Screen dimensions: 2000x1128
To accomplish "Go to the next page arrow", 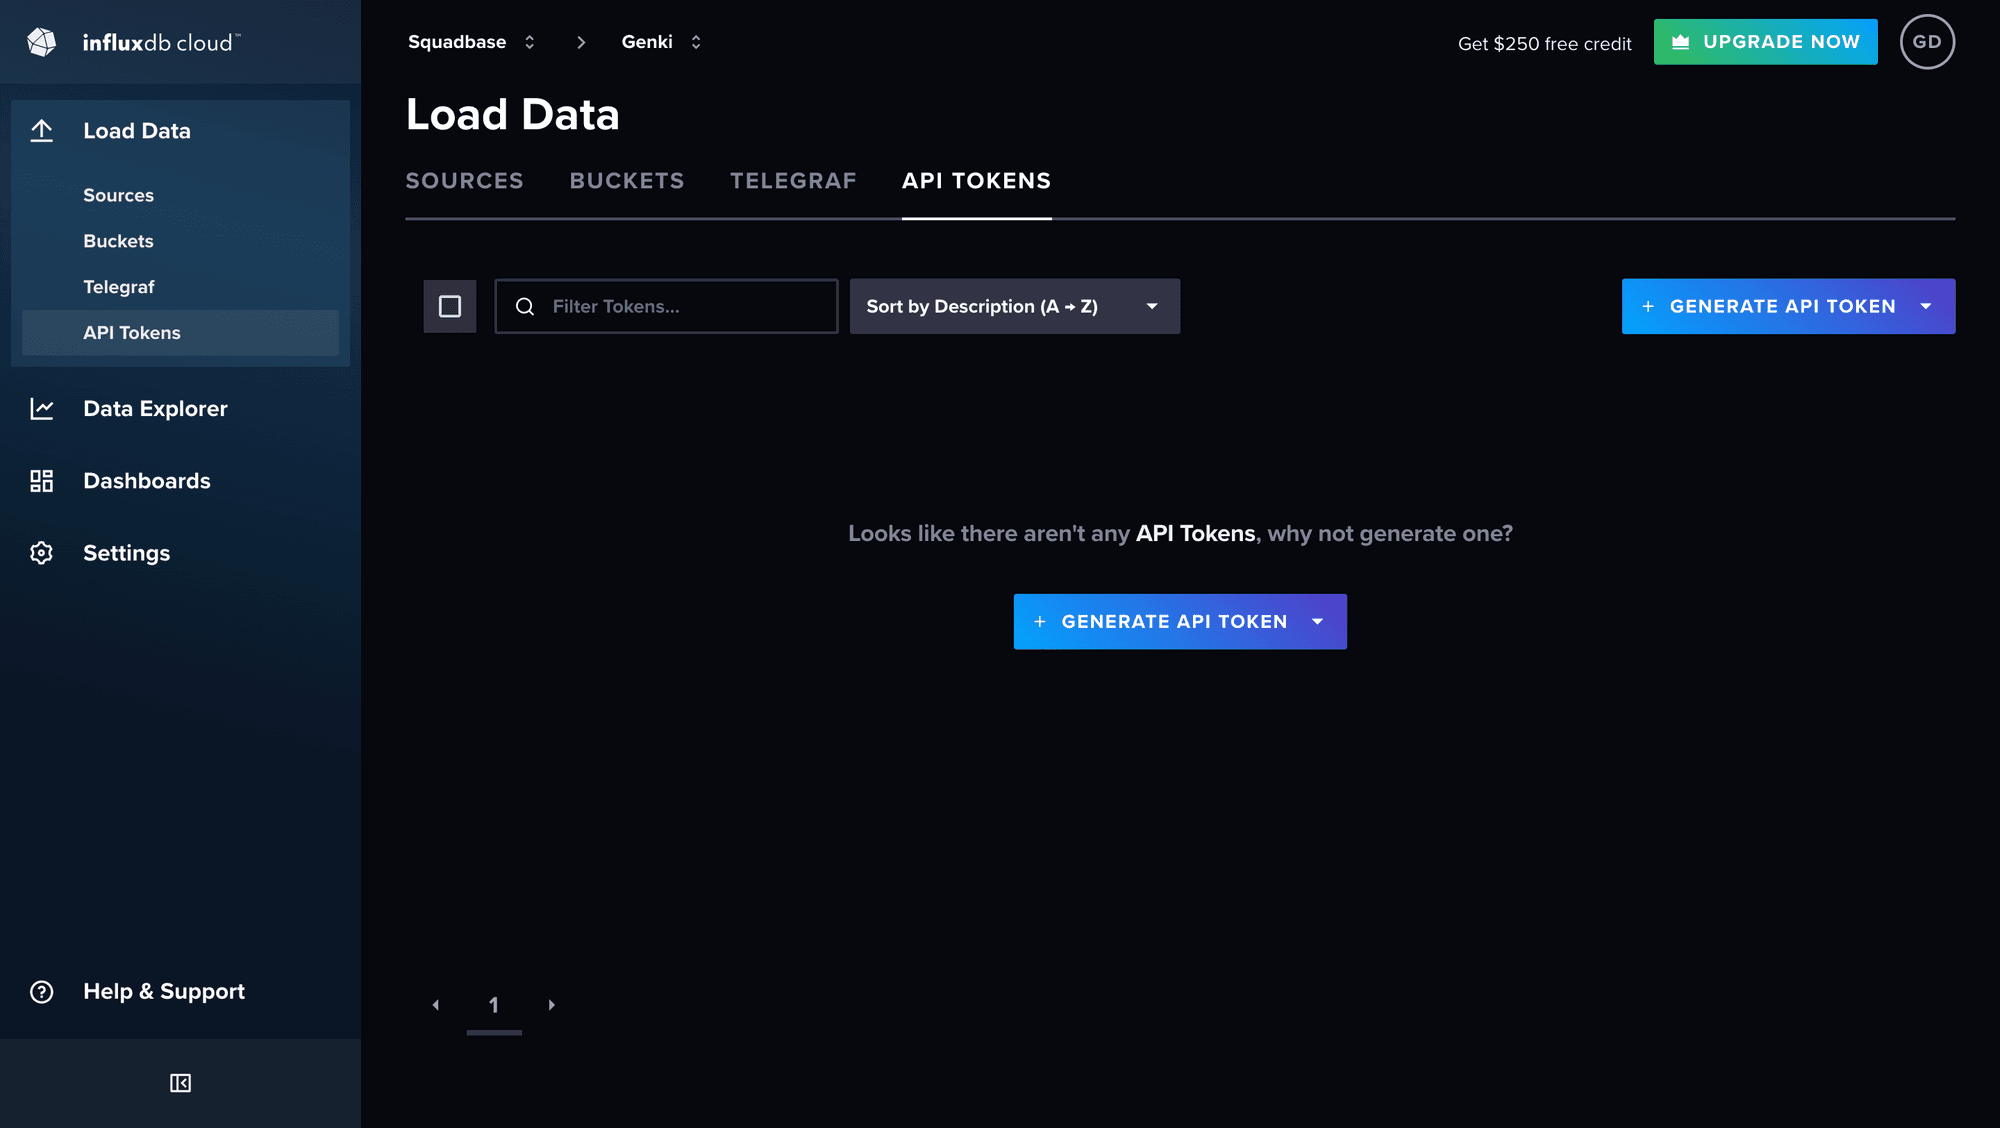I will click(551, 1005).
